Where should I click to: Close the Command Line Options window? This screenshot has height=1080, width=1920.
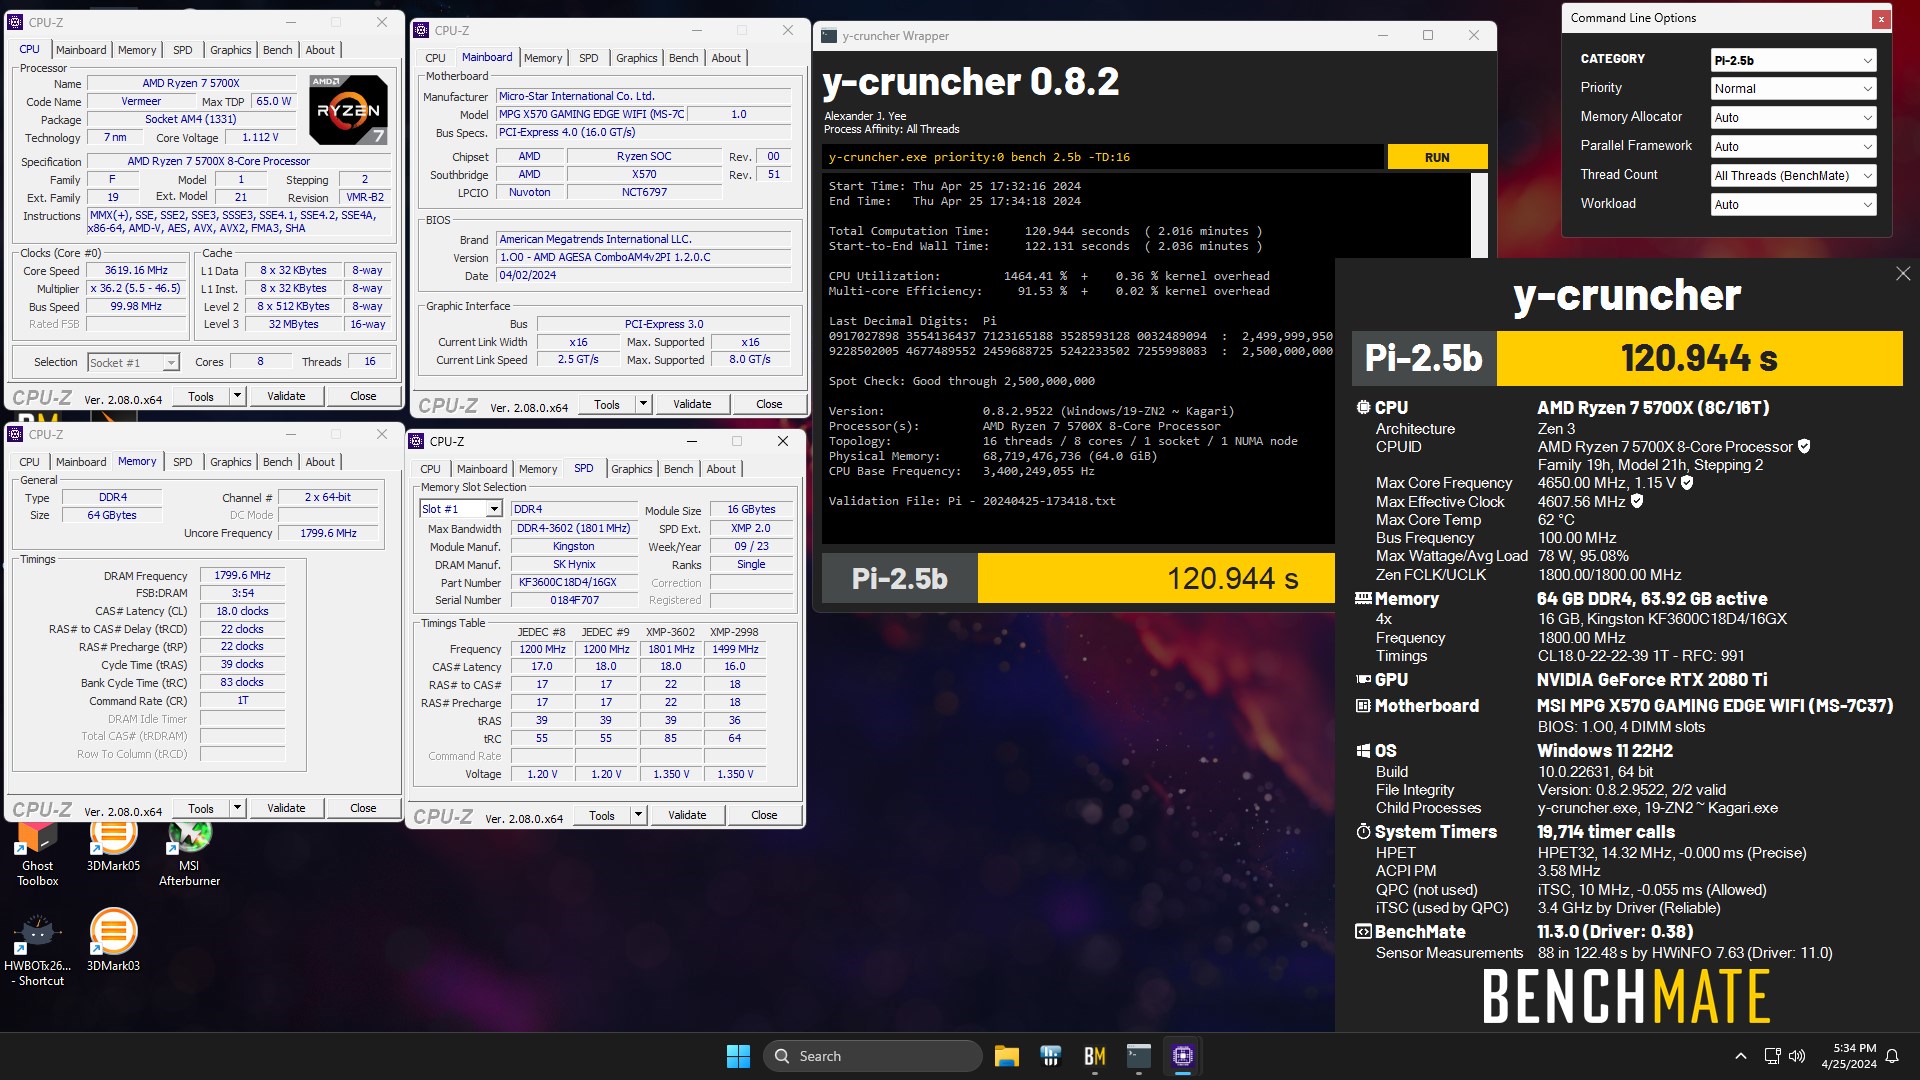[x=1880, y=18]
